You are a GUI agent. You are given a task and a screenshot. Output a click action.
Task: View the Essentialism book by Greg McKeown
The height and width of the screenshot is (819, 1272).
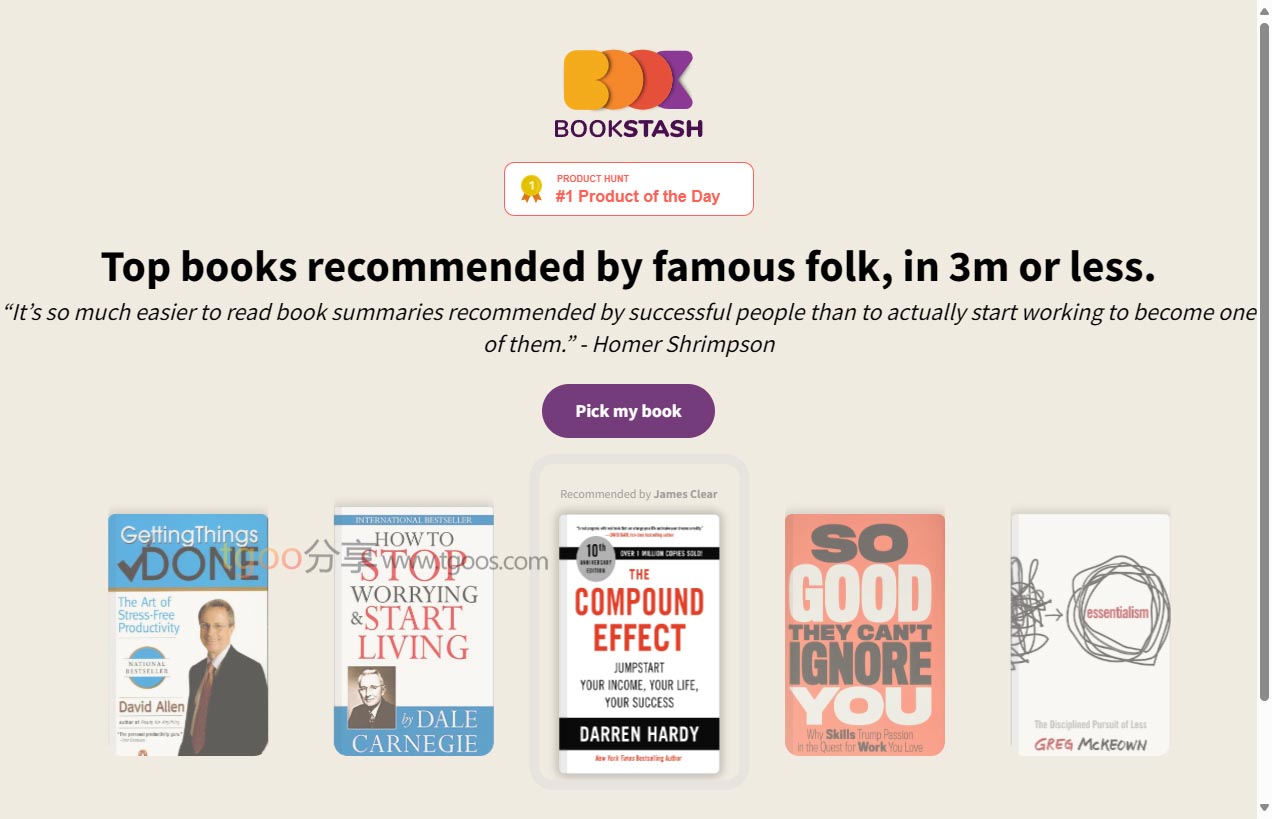tap(1090, 634)
